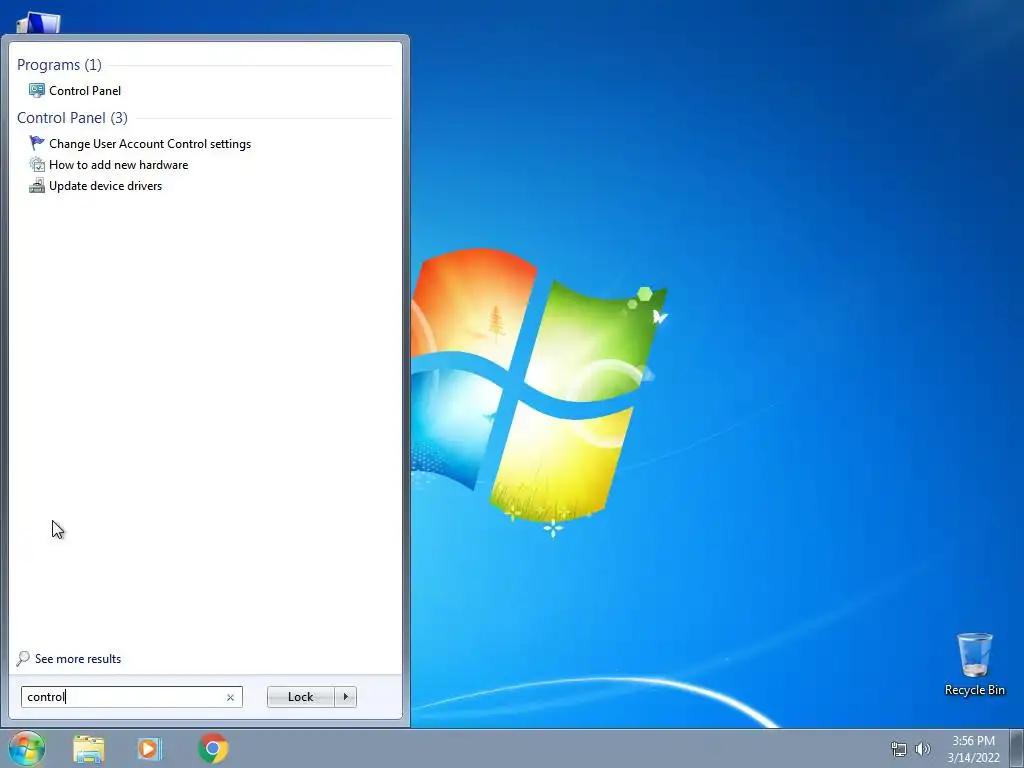1024x768 pixels.
Task: Click the add new hardware icon
Action: tap(37, 165)
